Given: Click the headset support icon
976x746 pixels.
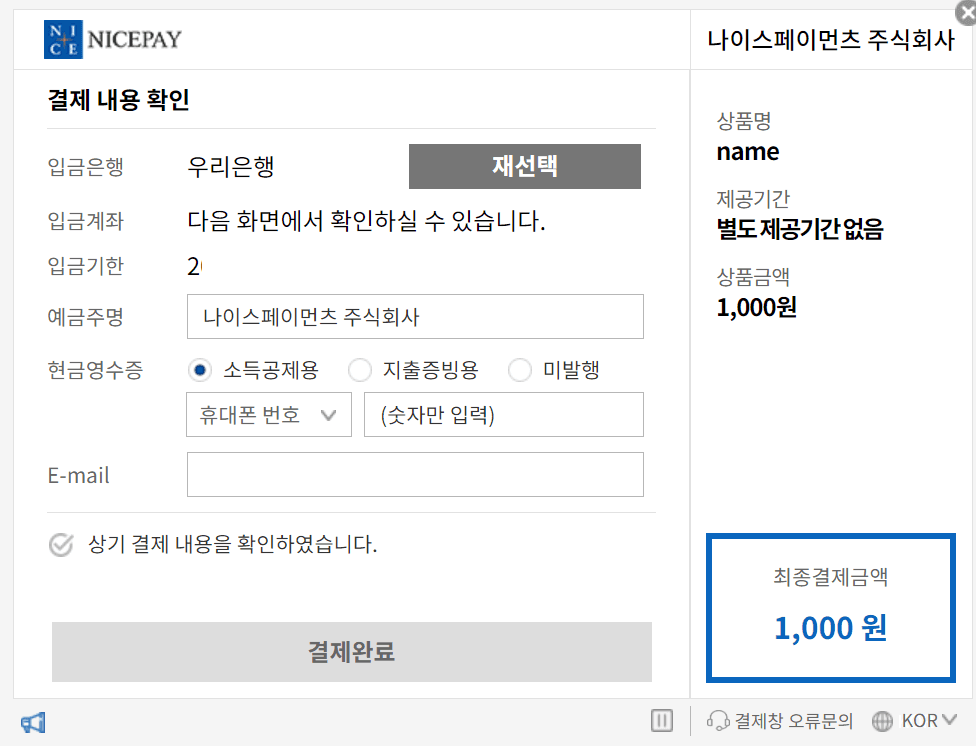Looking at the screenshot, I should click(x=717, y=721).
